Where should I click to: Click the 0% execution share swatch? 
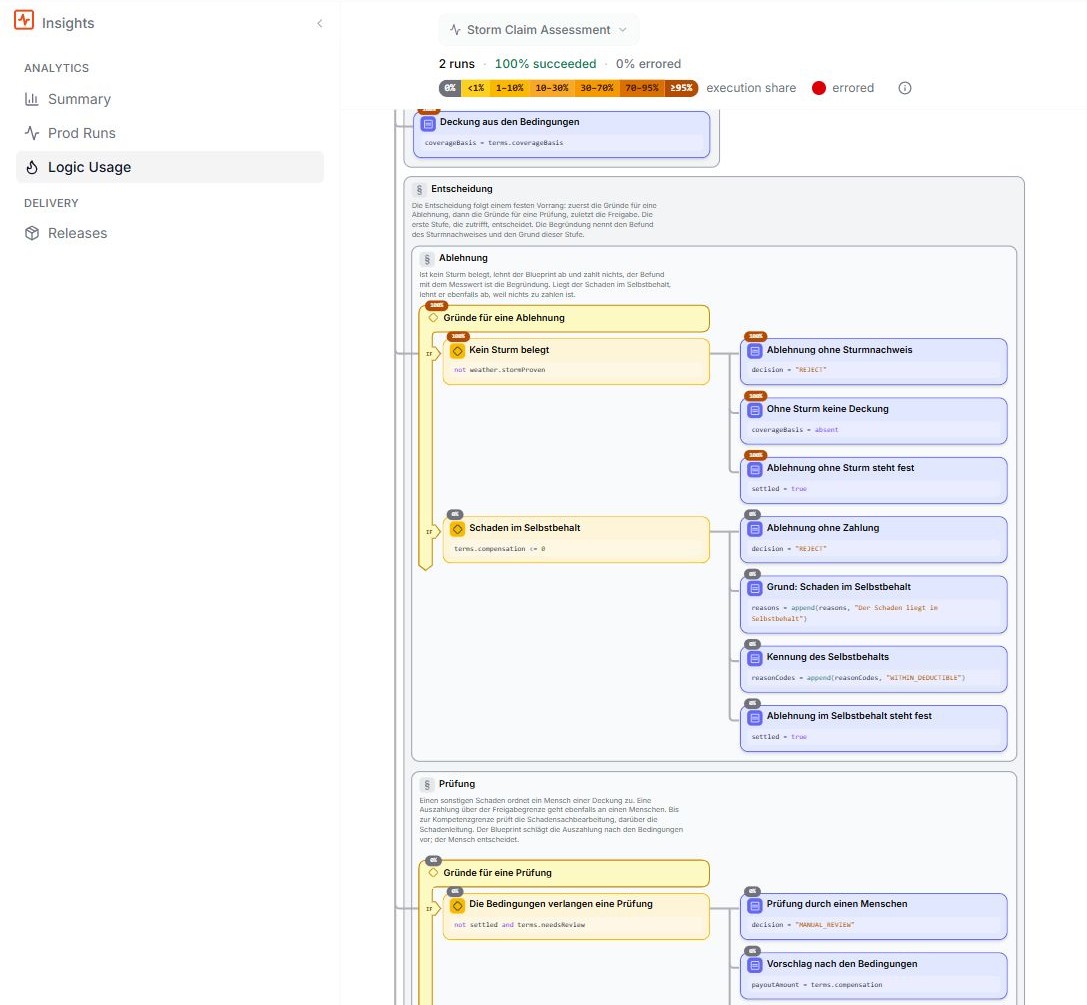(450, 88)
